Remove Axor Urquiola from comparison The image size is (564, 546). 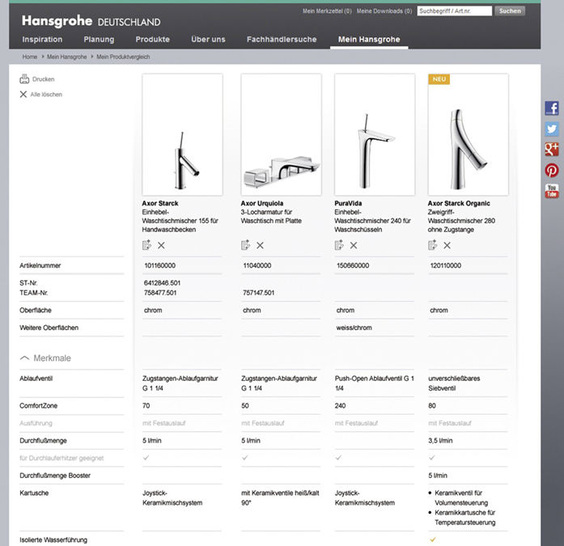point(260,245)
